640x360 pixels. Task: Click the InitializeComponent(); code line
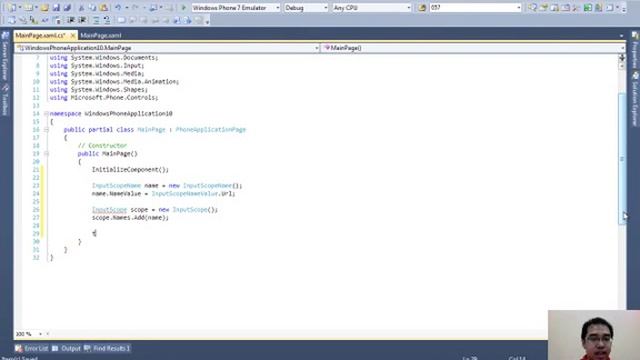point(130,169)
